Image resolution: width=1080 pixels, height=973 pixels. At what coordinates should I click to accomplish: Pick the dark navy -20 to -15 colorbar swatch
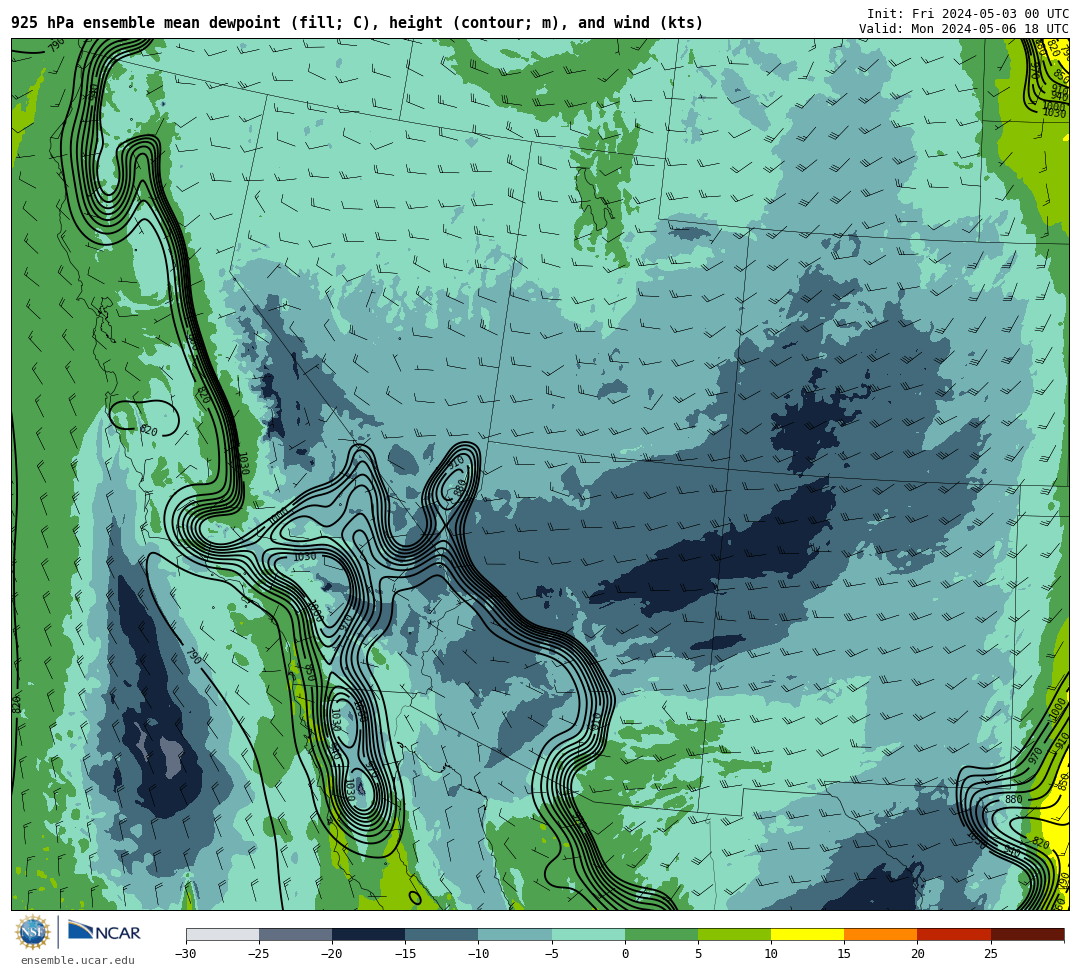(368, 934)
